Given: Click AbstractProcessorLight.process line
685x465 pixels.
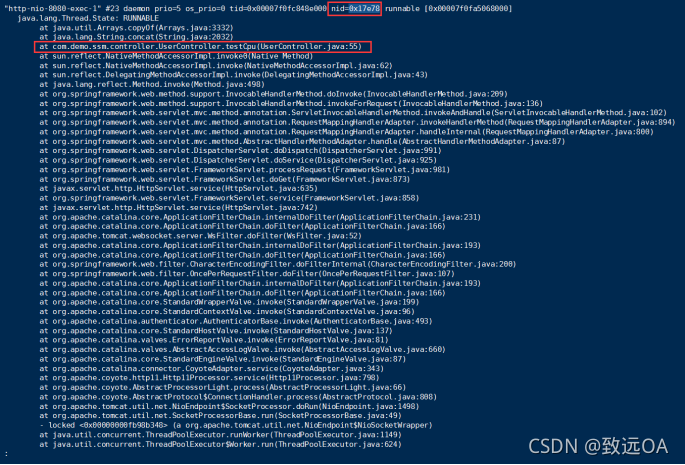Looking at the screenshot, I should point(222,388).
